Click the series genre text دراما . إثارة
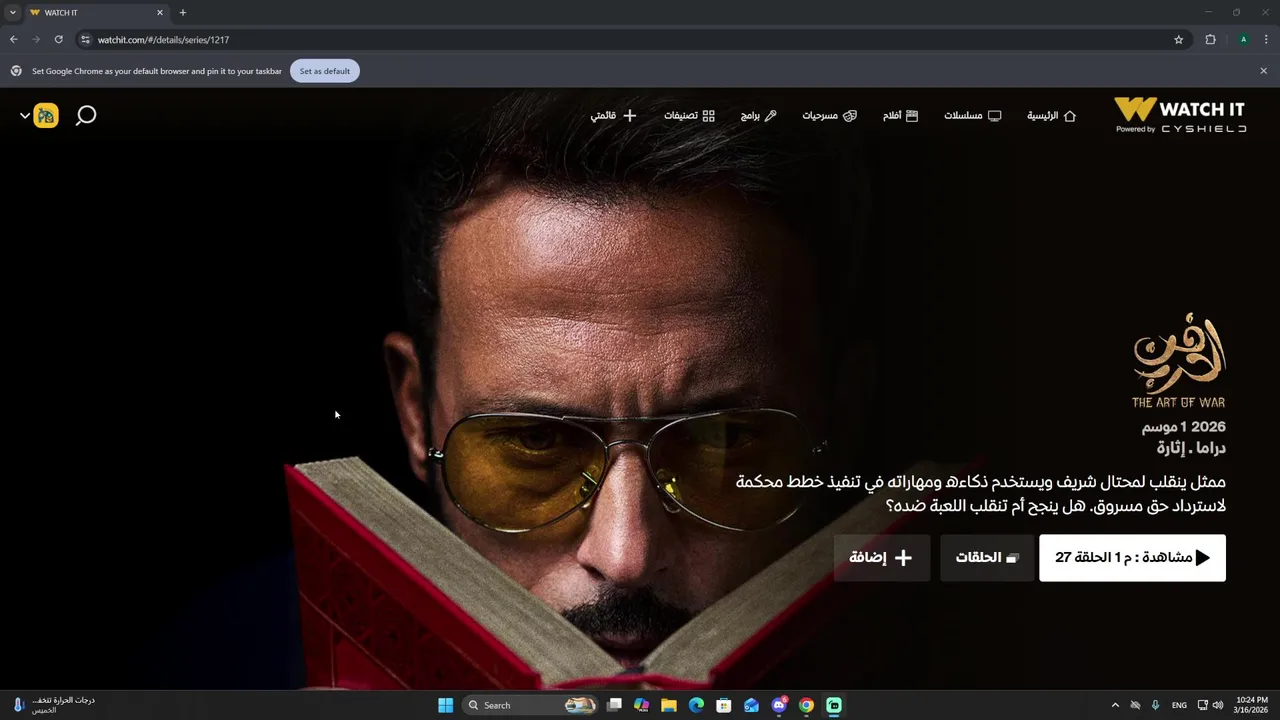The image size is (1280, 720). [1191, 448]
